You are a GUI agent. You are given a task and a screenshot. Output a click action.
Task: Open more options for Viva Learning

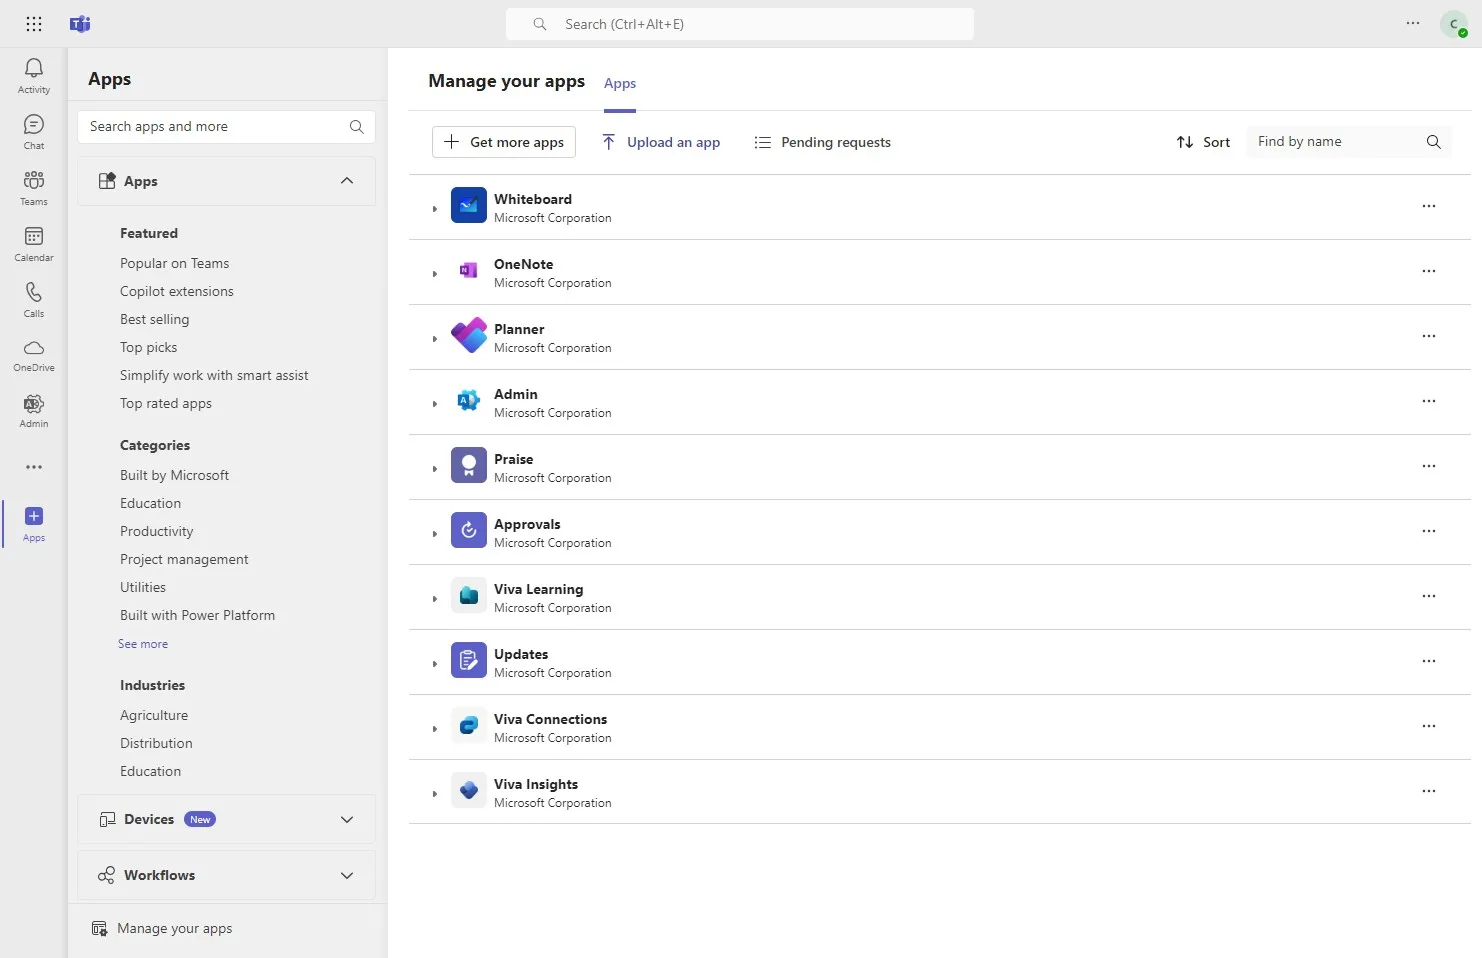(x=1429, y=596)
